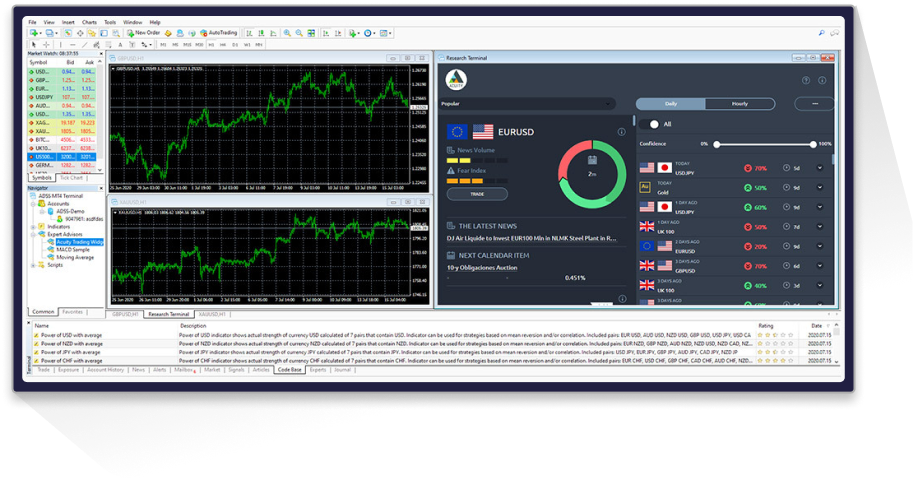Click the Acuity logo in Research Terminal
This screenshot has height=480, width=913.
click(x=456, y=79)
